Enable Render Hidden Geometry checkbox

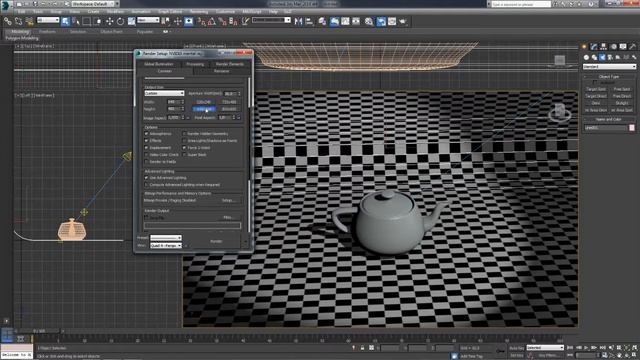pos(184,134)
